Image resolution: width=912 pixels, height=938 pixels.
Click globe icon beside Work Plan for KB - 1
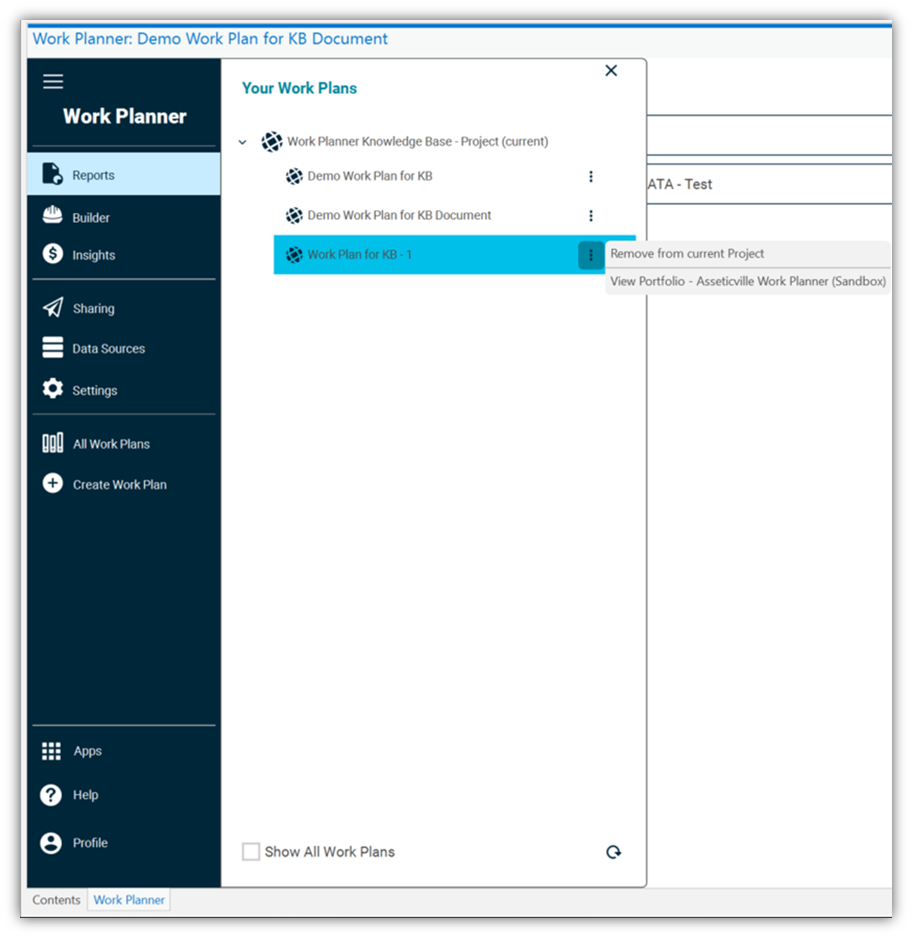click(294, 255)
